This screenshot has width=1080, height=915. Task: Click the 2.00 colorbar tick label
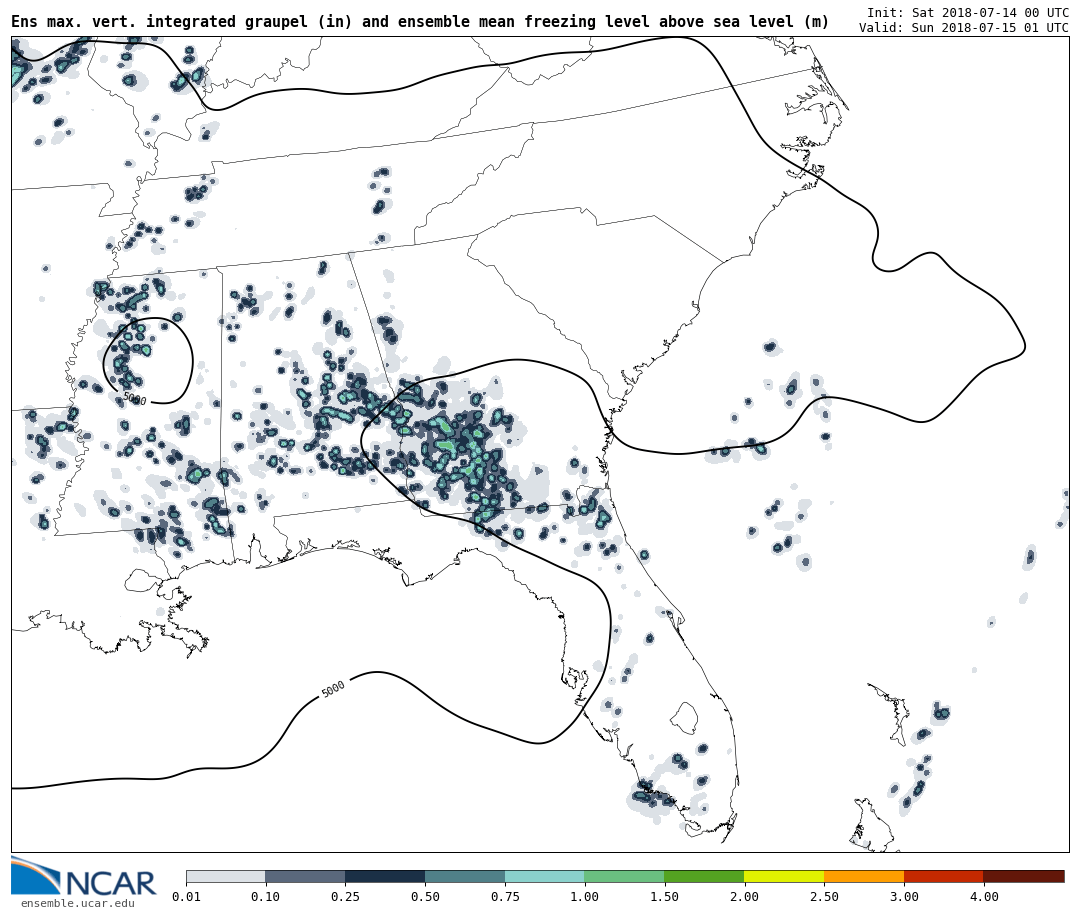pyautogui.click(x=745, y=896)
